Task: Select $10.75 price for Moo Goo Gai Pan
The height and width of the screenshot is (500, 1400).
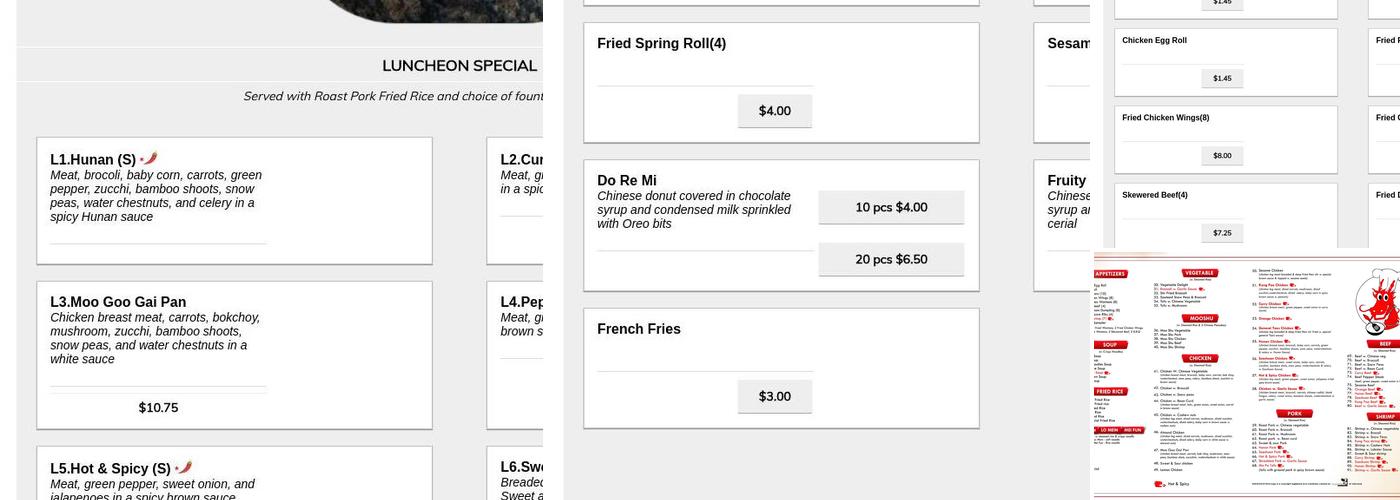Action: (x=158, y=407)
